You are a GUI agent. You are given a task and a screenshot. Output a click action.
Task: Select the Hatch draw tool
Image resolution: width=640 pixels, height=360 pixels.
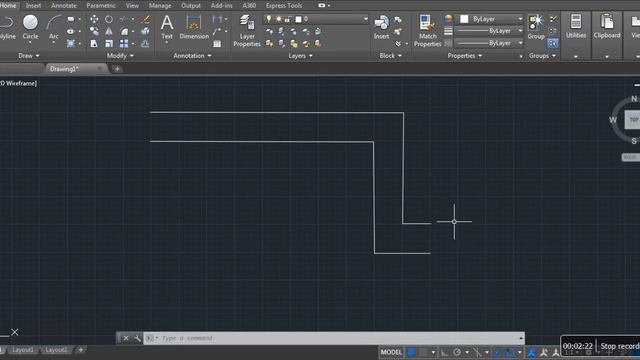tap(71, 43)
